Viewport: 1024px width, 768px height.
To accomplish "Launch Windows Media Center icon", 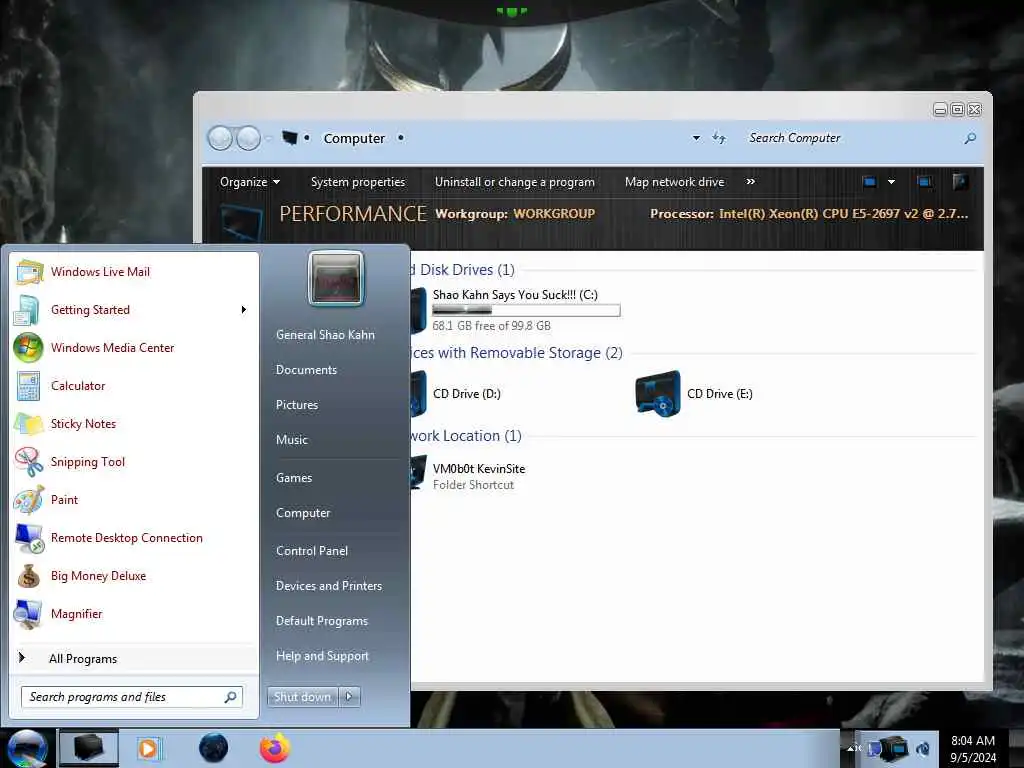I will (27, 348).
